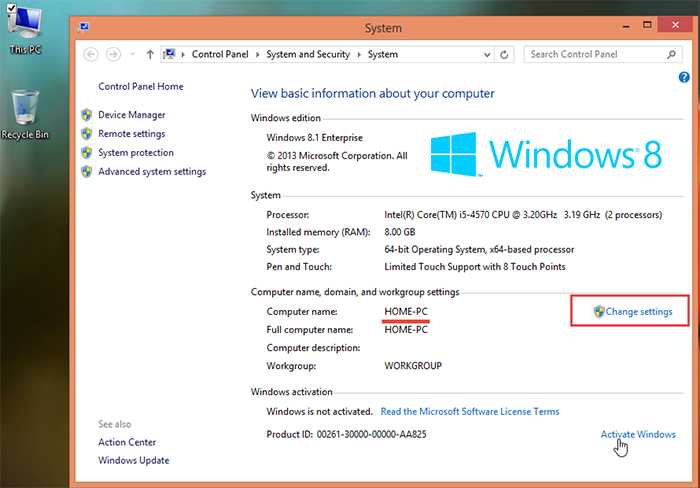
Task: Click the Intel Core i5-4570 processor value
Action: [x=523, y=215]
